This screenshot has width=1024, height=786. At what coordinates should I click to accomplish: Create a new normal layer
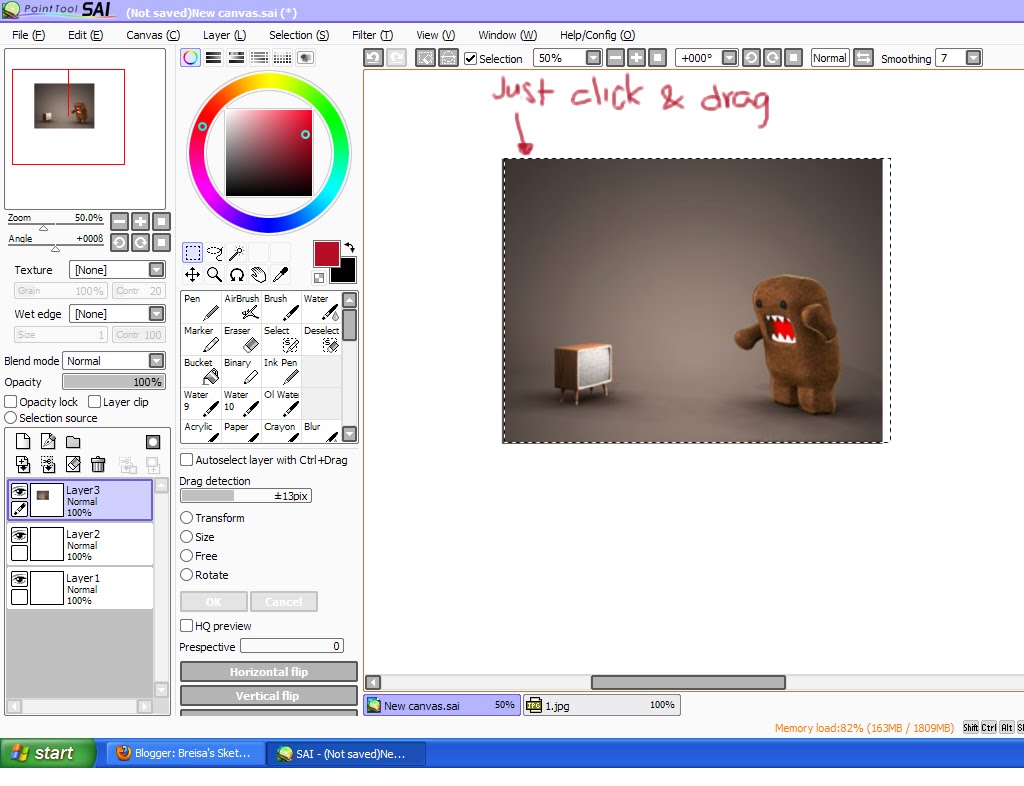pyautogui.click(x=23, y=442)
